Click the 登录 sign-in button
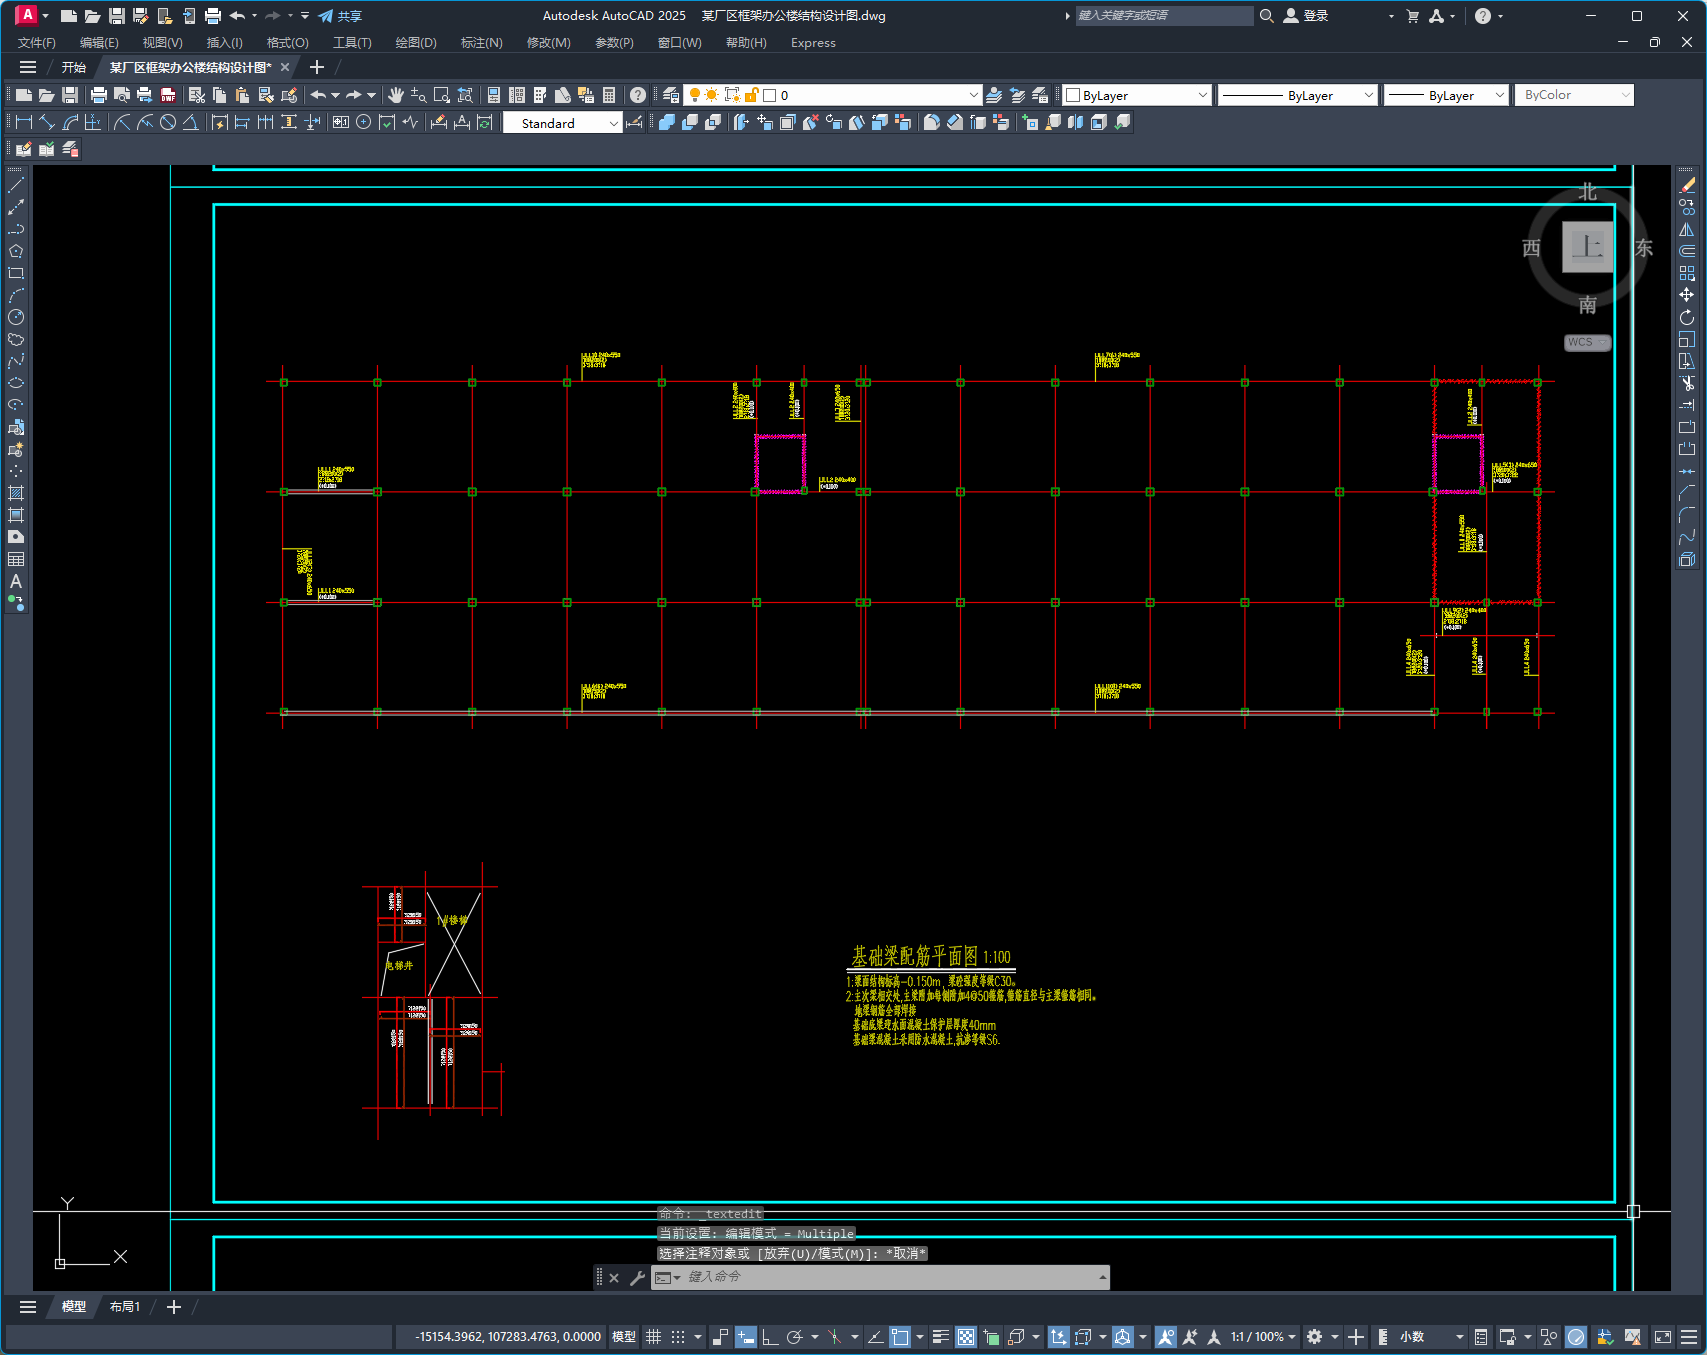Screen dimensions: 1707x1355 (1306, 16)
